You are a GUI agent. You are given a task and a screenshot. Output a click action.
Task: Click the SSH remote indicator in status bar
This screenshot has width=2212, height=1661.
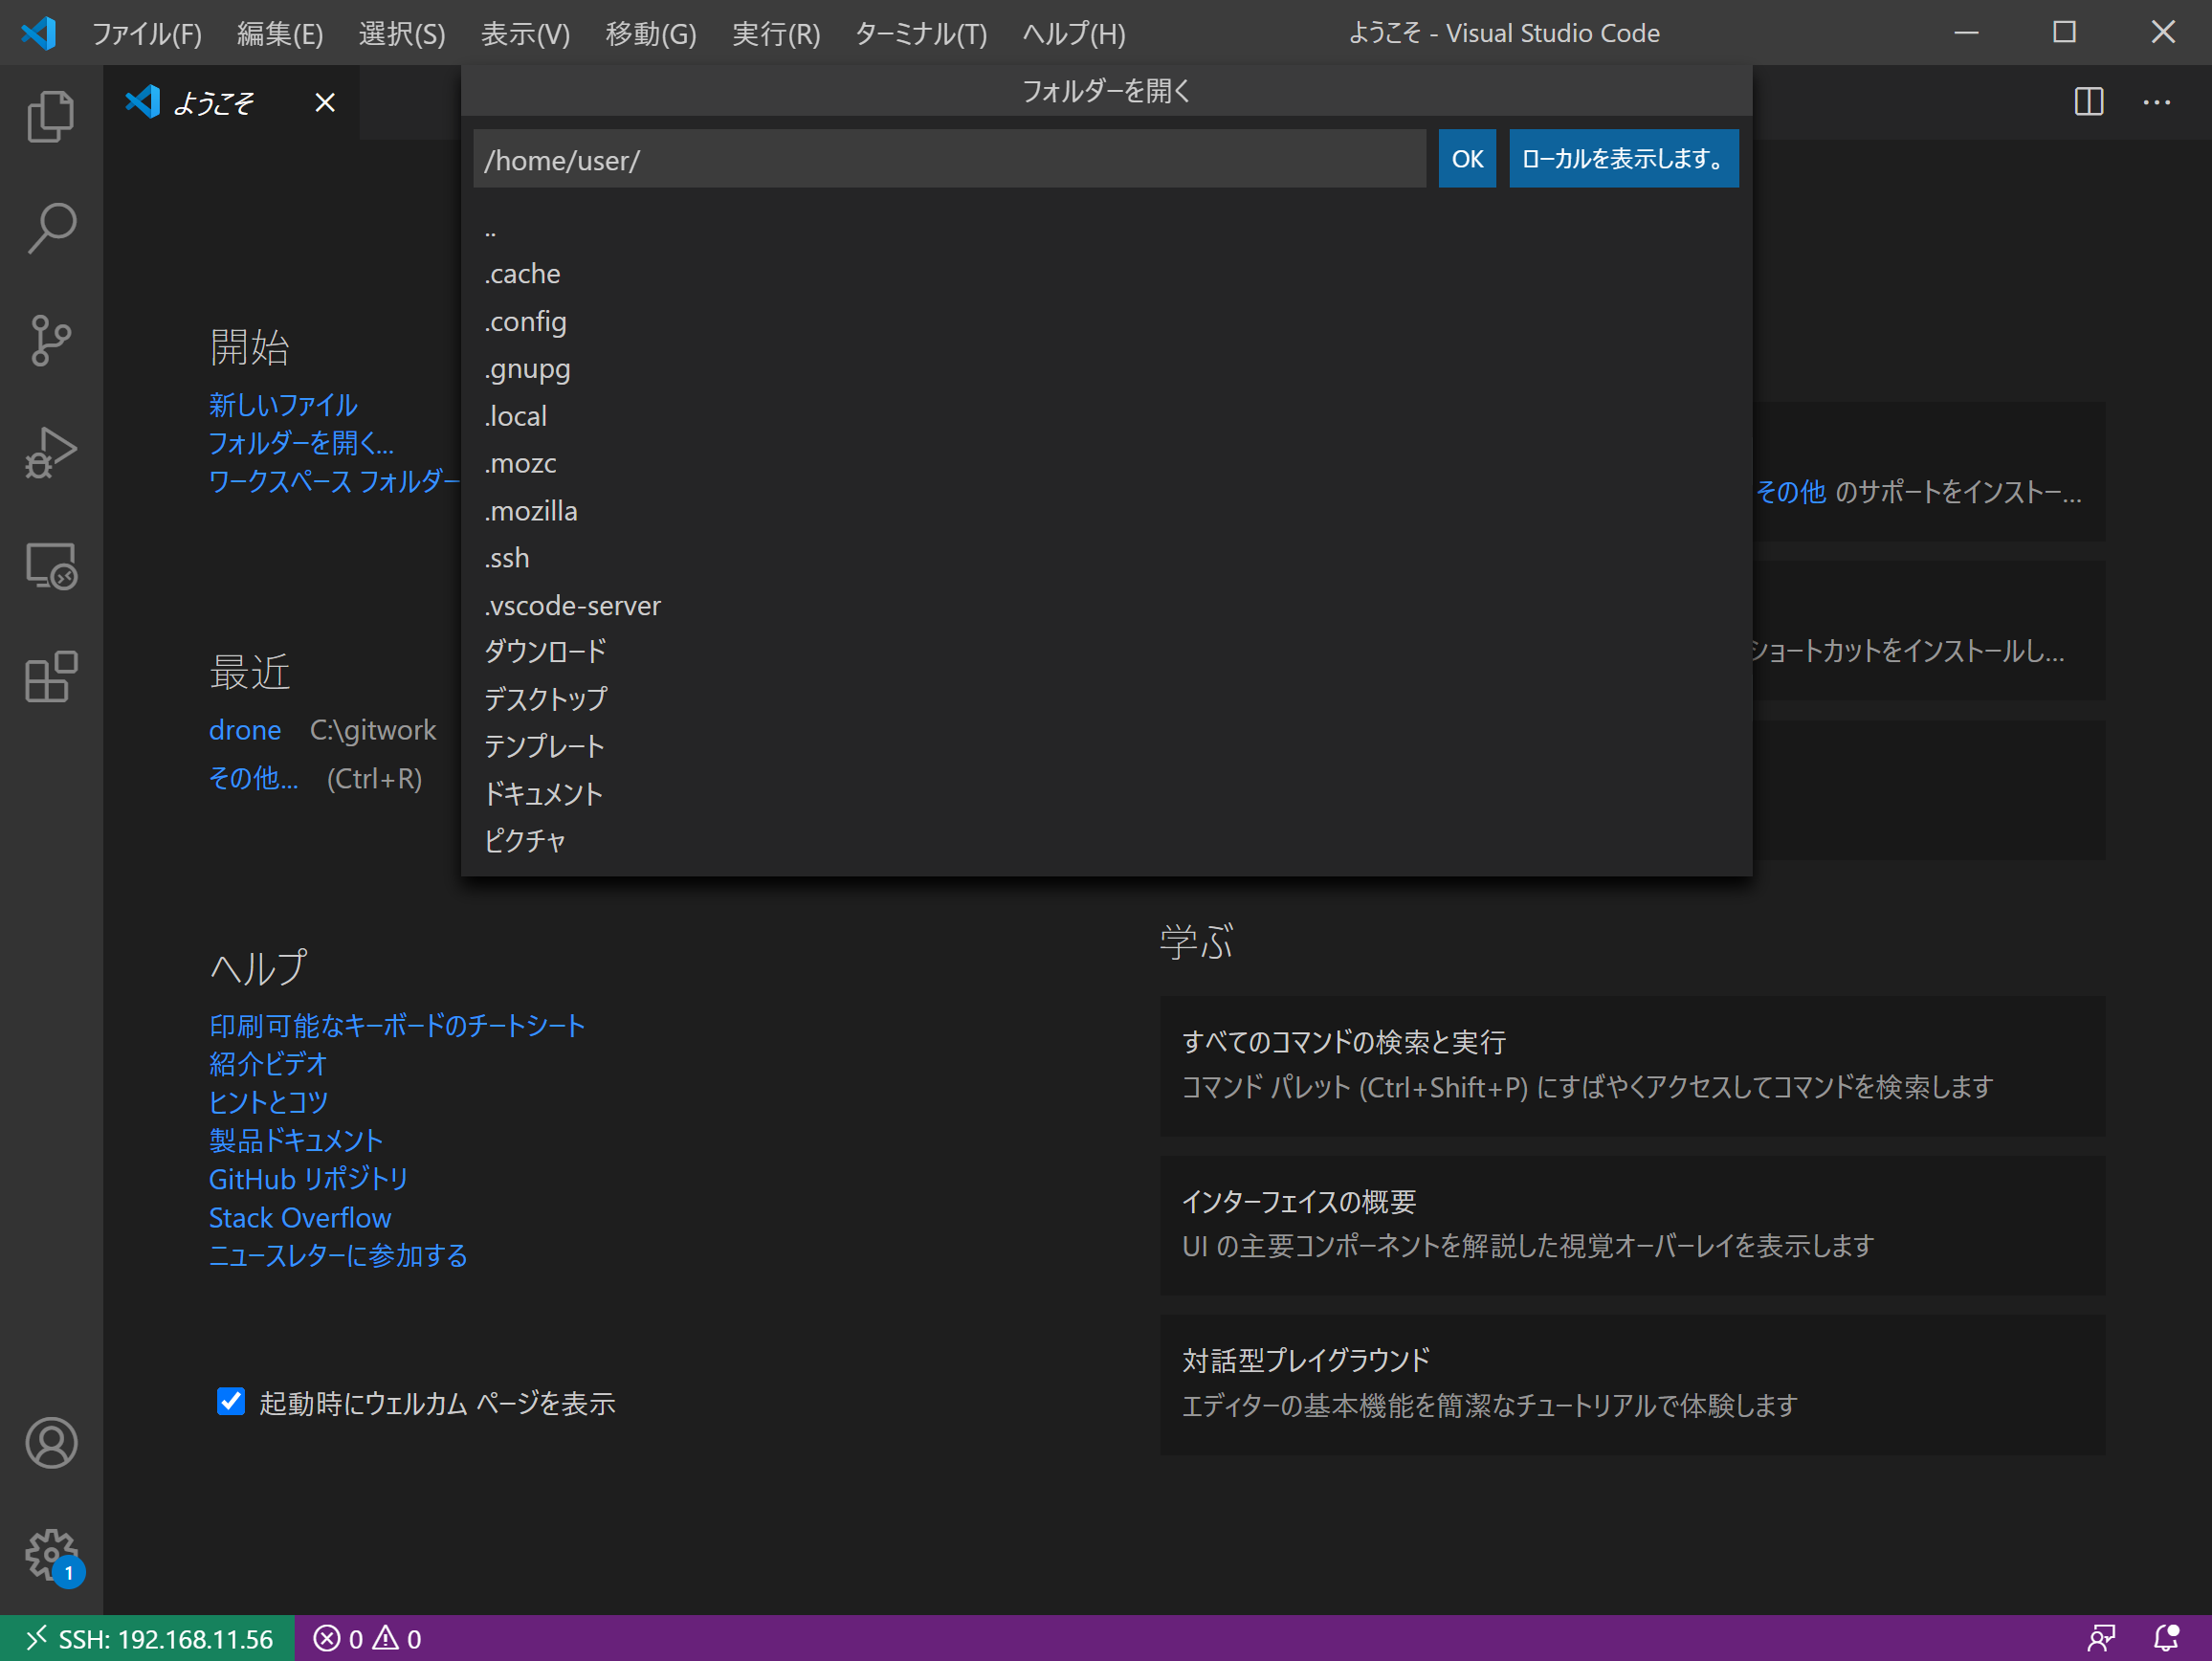148,1639
